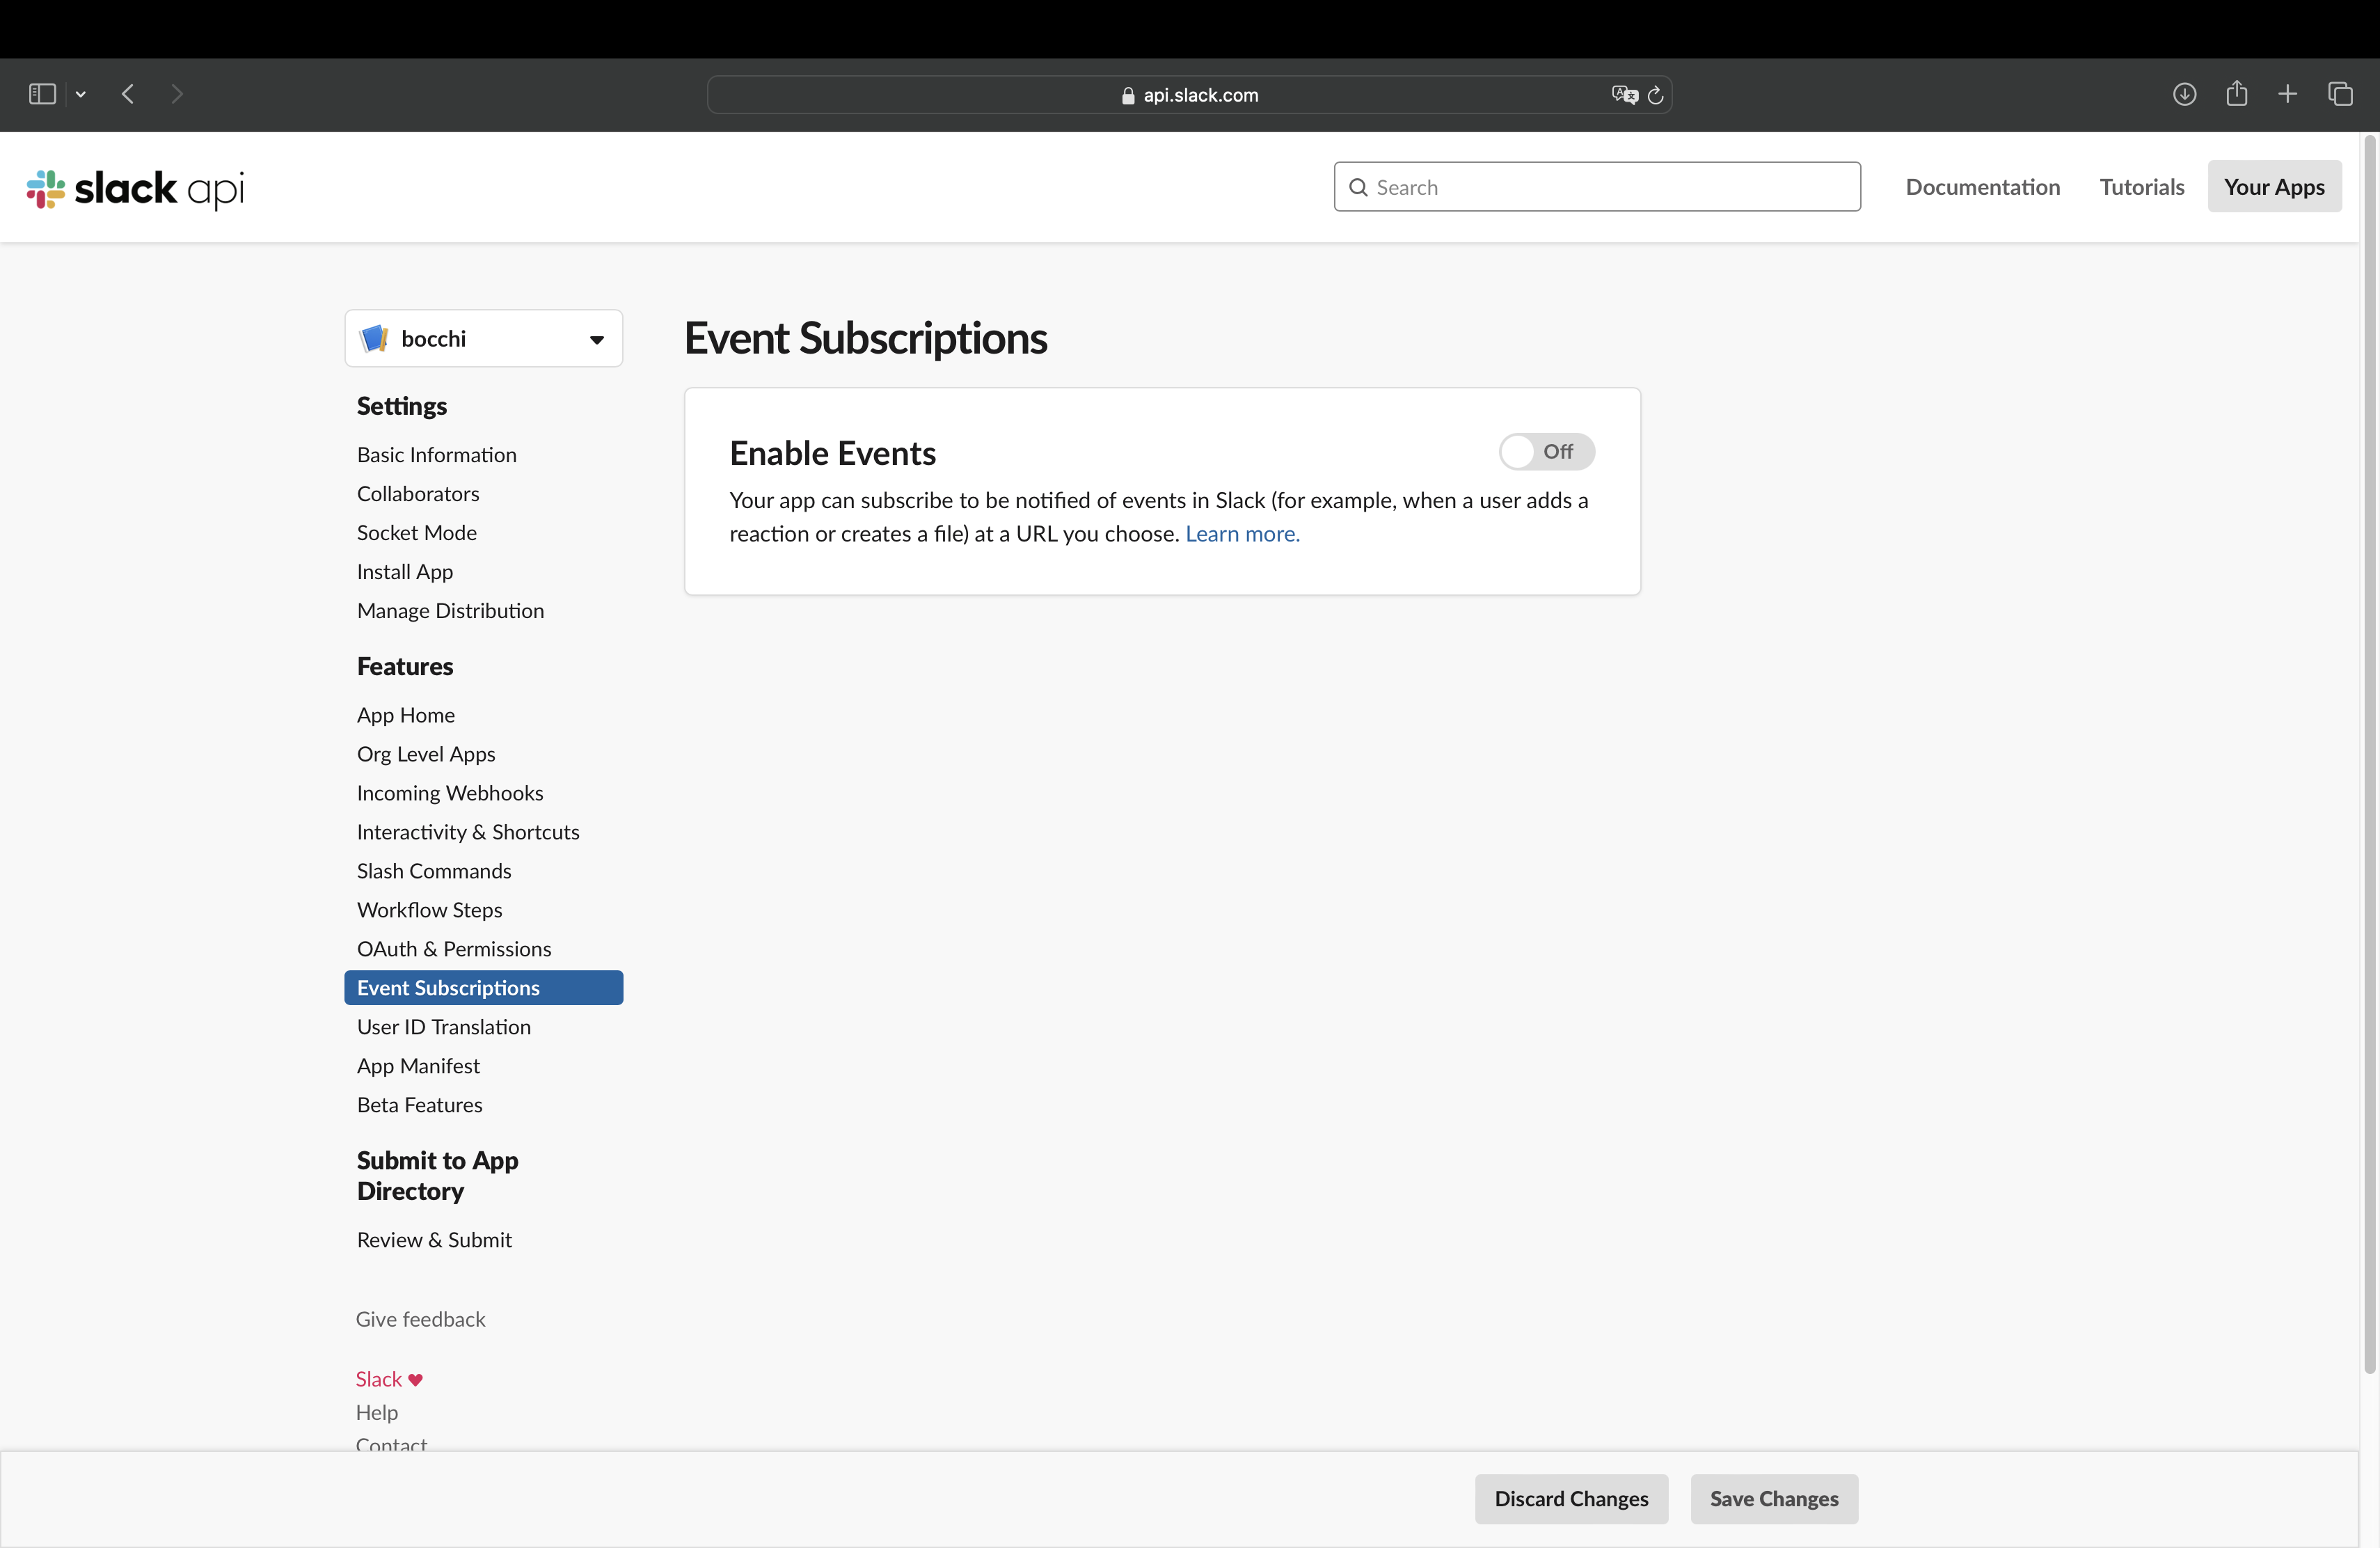The width and height of the screenshot is (2380, 1548).
Task: Open the bocchi app dropdown
Action: (597, 340)
